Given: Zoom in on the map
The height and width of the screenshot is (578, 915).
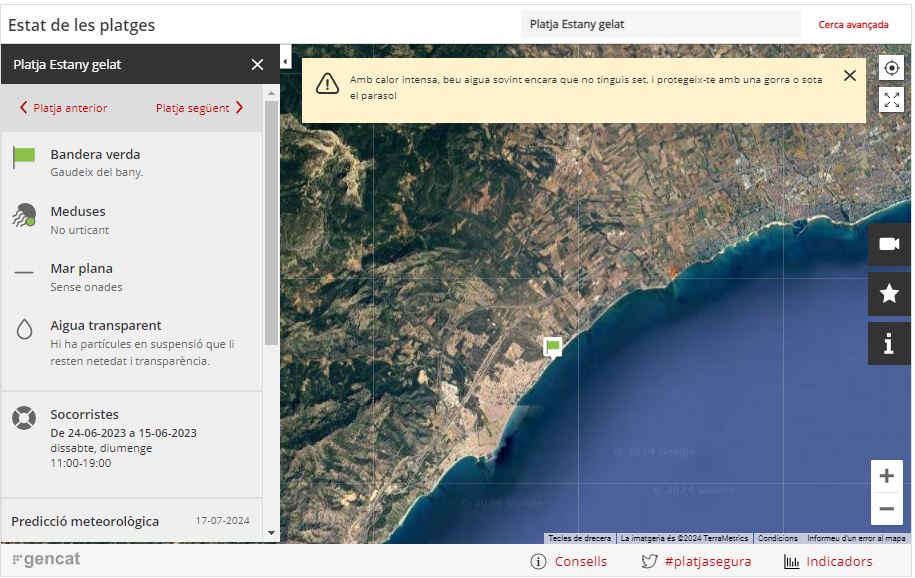Looking at the screenshot, I should point(886,476).
